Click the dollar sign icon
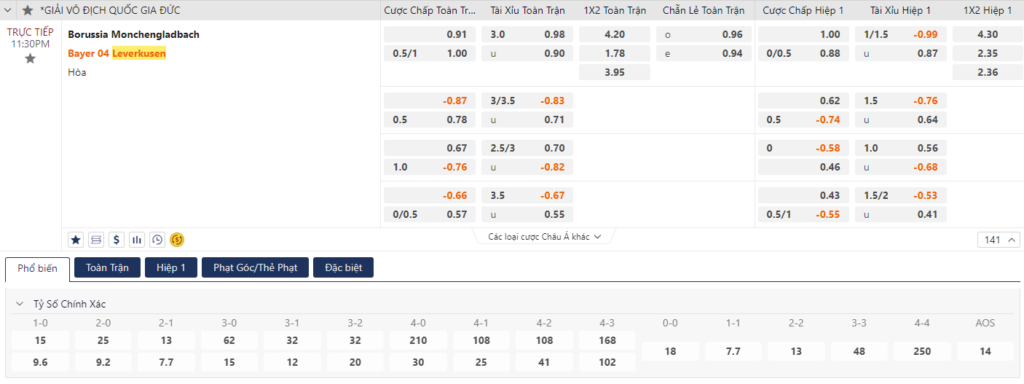The width and height of the screenshot is (1024, 384). (116, 240)
